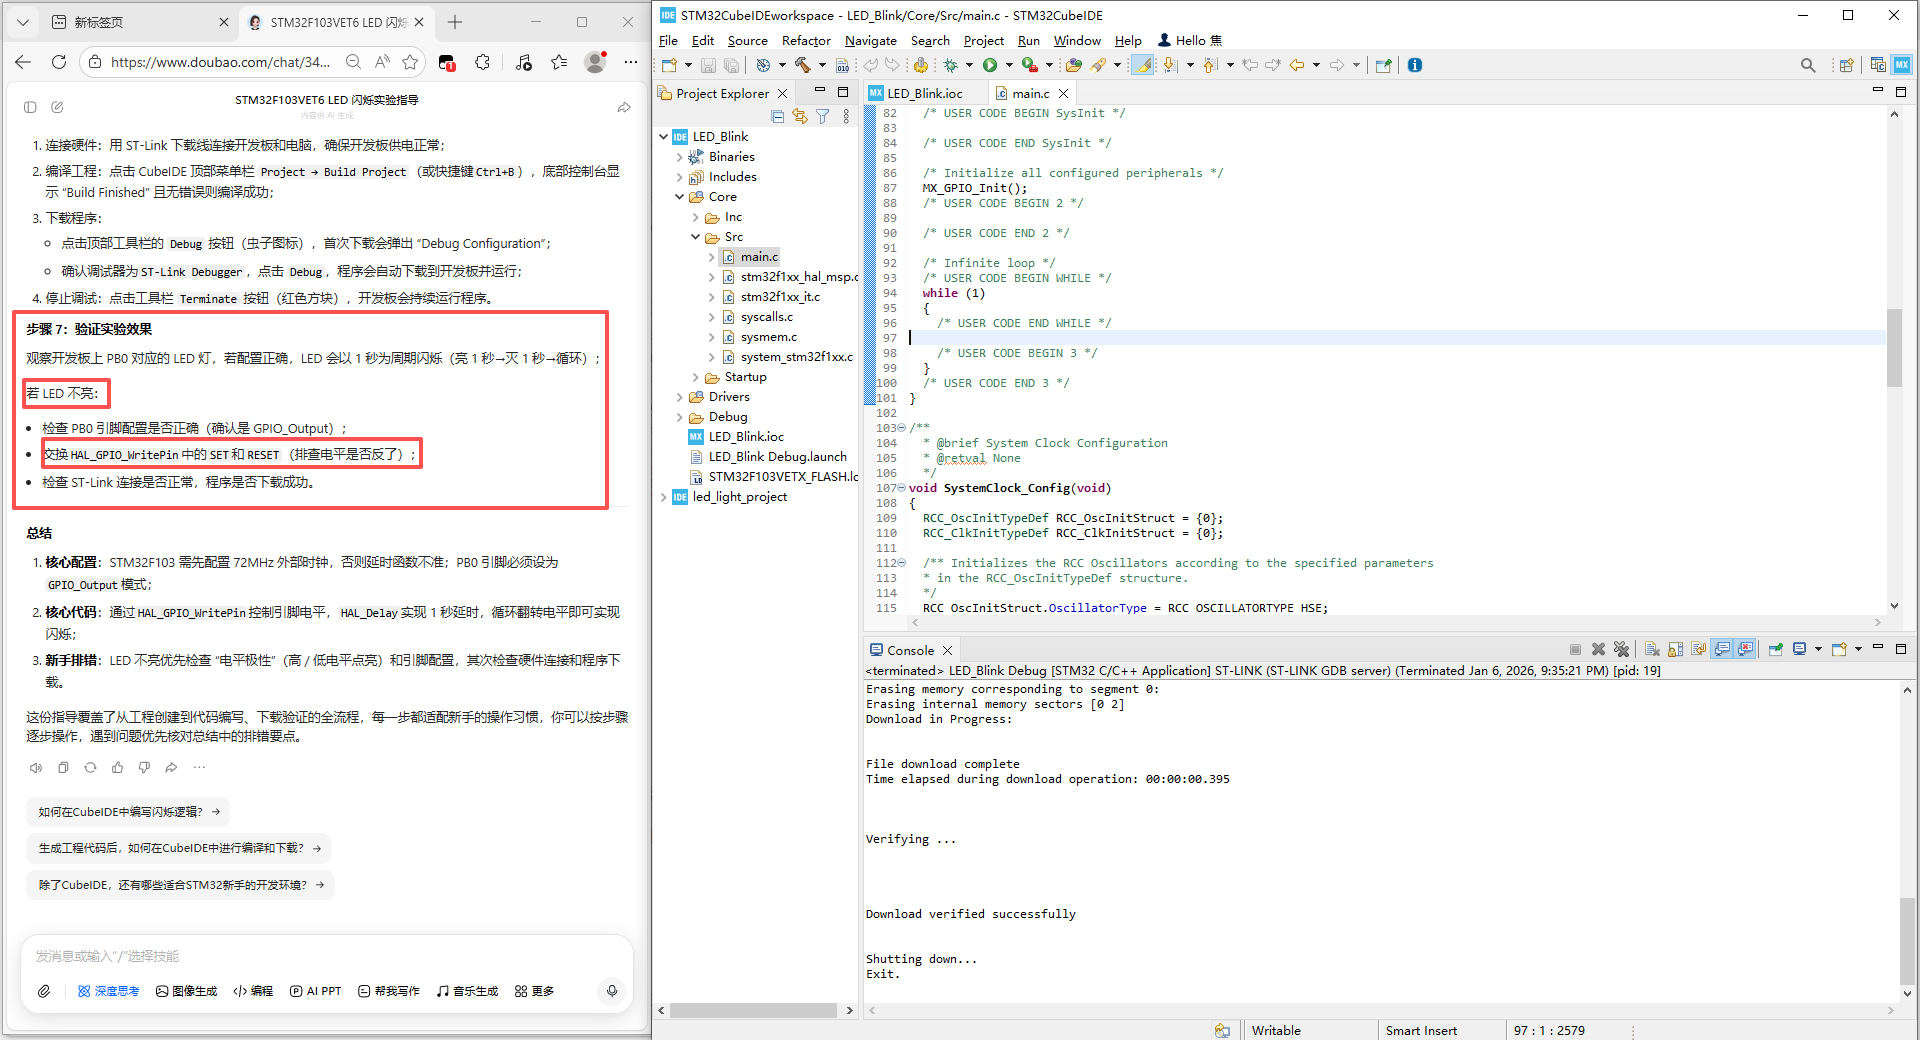The image size is (1920, 1040).
Task: Switch to the LED_Blink.ioc editor tab
Action: [924, 93]
